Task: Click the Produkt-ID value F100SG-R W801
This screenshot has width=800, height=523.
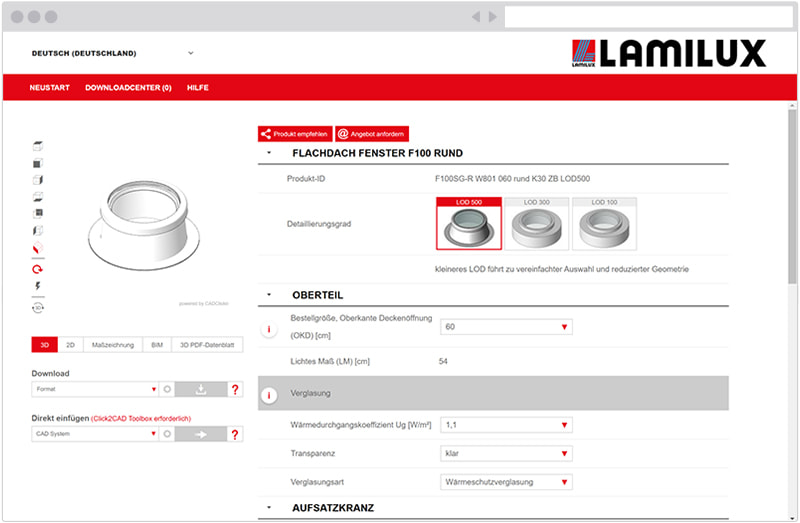Action: pos(512,179)
